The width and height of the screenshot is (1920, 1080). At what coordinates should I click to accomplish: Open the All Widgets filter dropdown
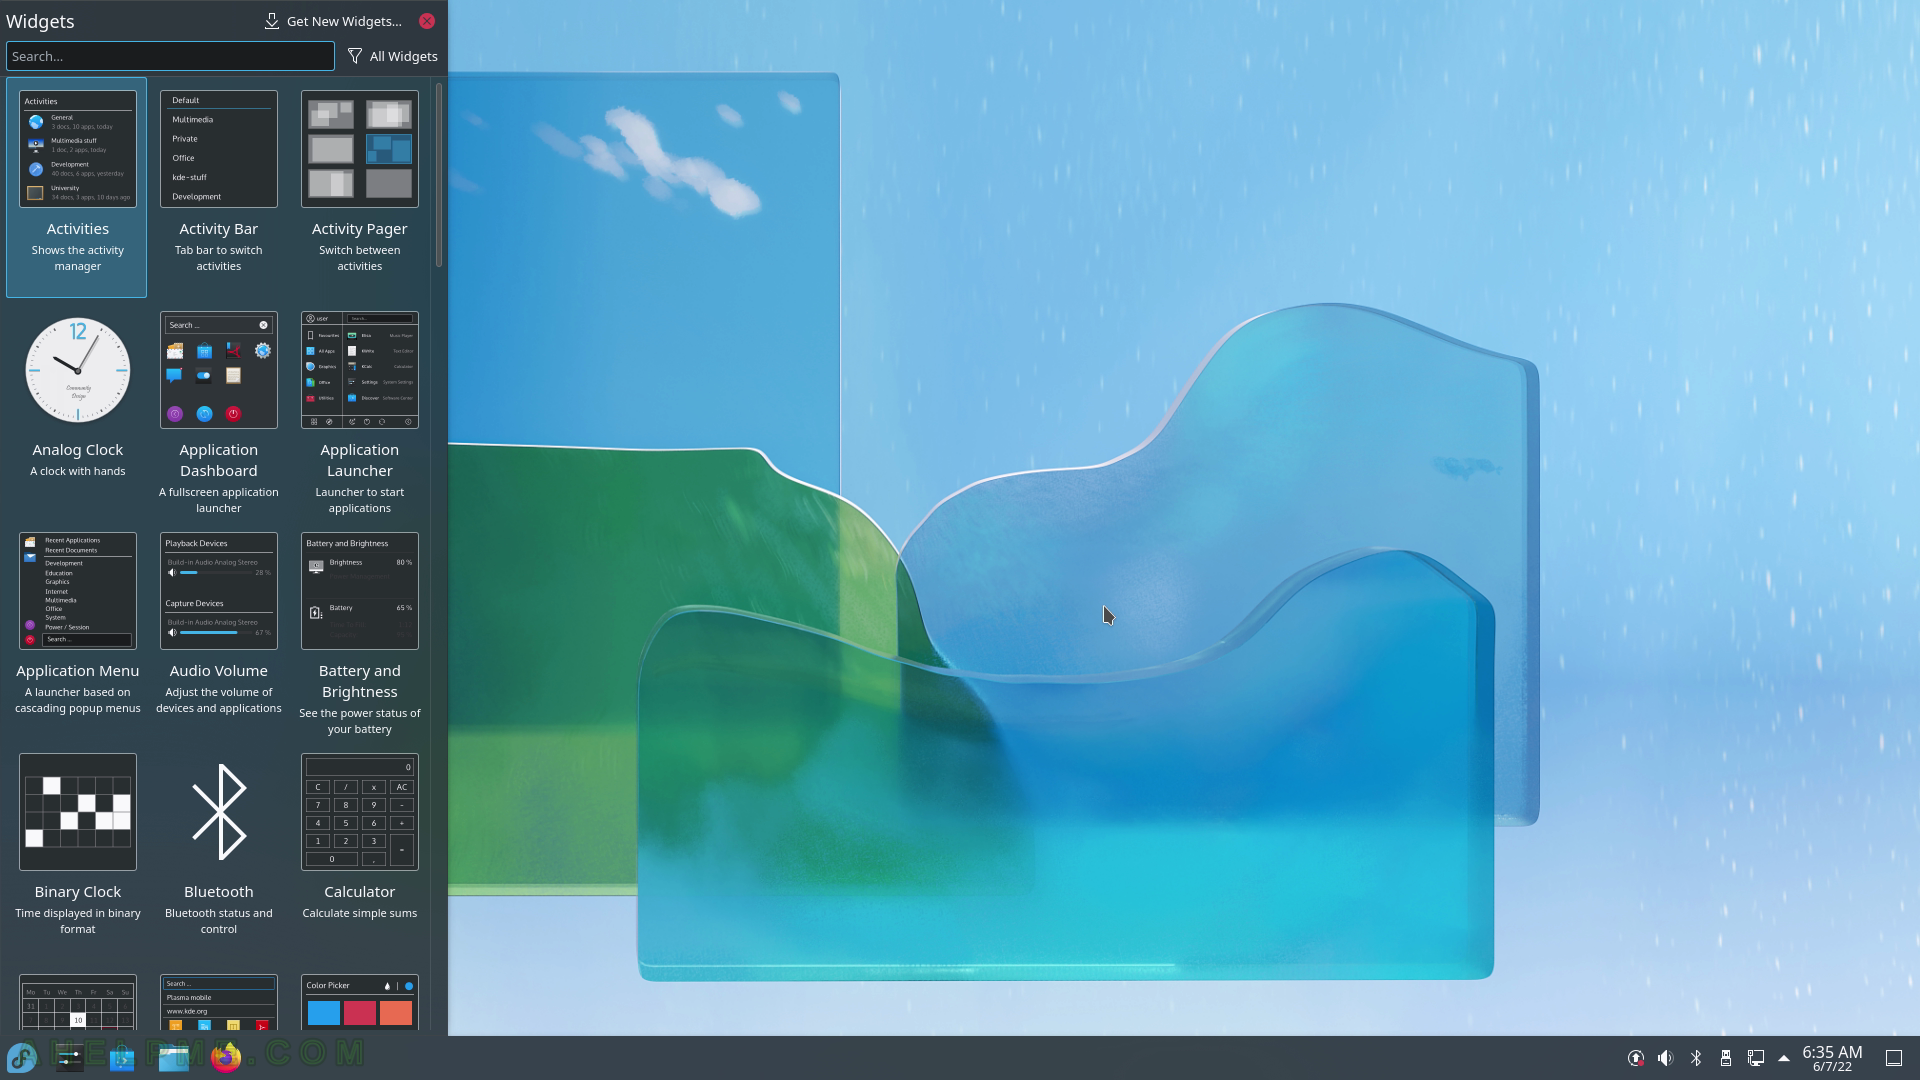pos(392,56)
